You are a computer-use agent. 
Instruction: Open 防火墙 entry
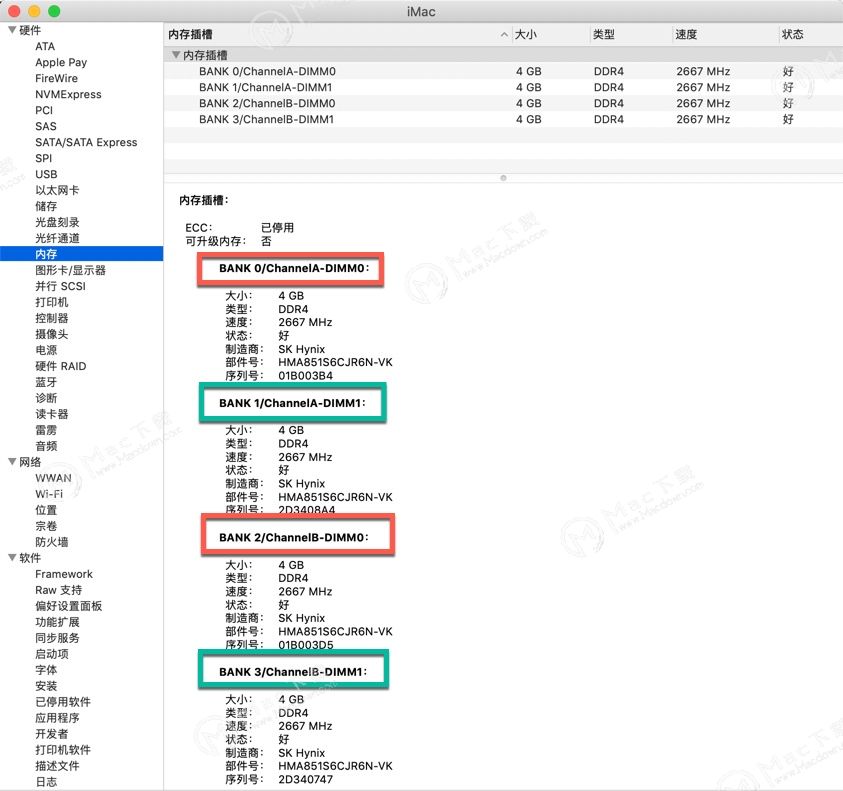pyautogui.click(x=52, y=542)
